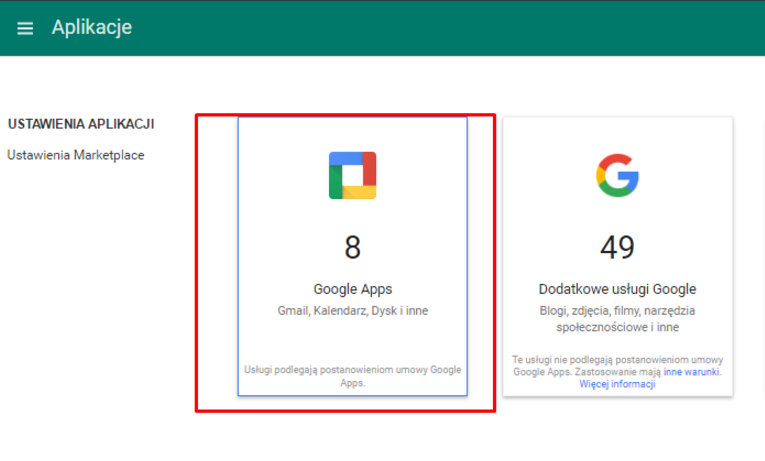The image size is (765, 461).
Task: Follow the inne warunki link
Action: coord(691,372)
